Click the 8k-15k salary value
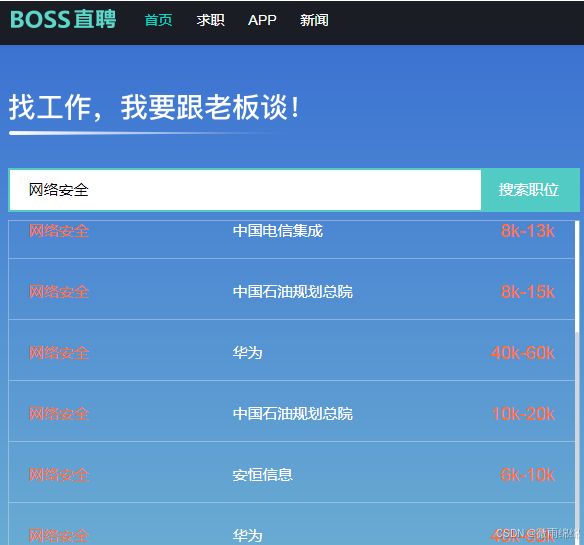The height and width of the screenshot is (545, 584). point(528,292)
